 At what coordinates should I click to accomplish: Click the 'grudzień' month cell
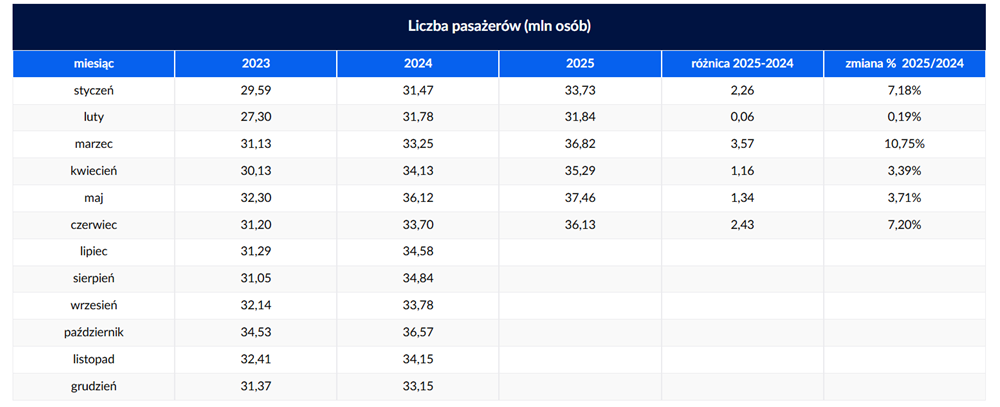tap(94, 386)
